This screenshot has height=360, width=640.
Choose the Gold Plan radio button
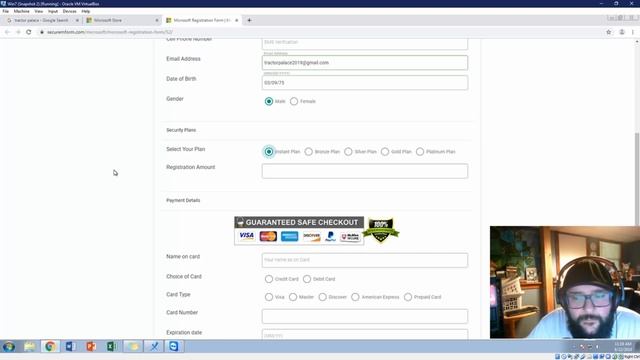click(x=385, y=151)
